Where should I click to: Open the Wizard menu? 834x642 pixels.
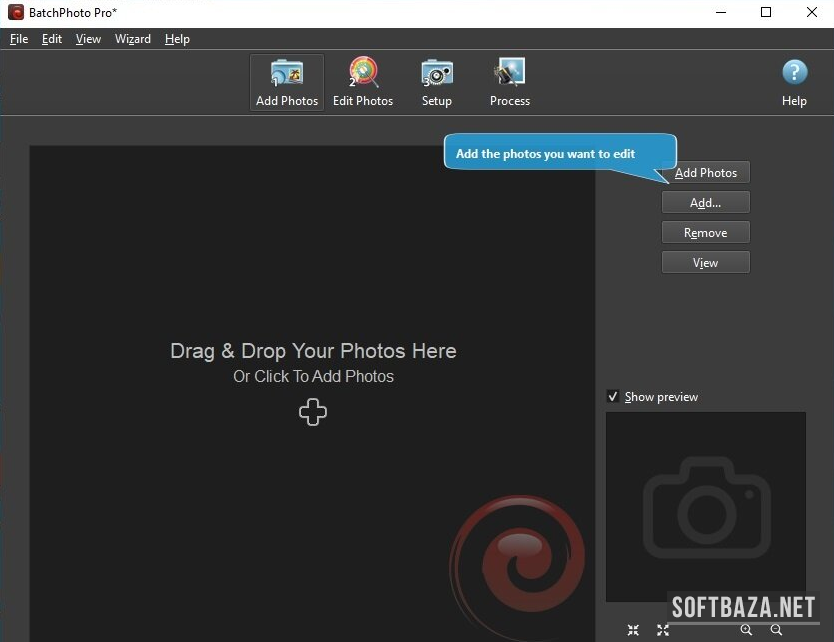pyautogui.click(x=133, y=39)
